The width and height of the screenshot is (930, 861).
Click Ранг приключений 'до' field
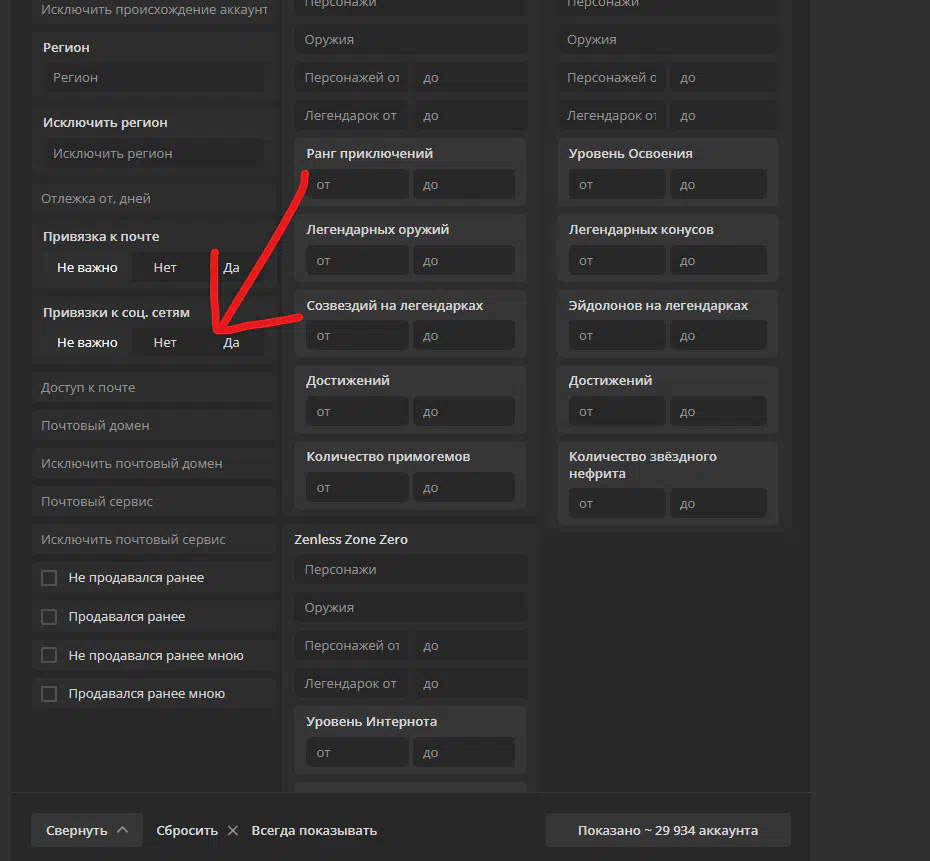pyautogui.click(x=464, y=184)
